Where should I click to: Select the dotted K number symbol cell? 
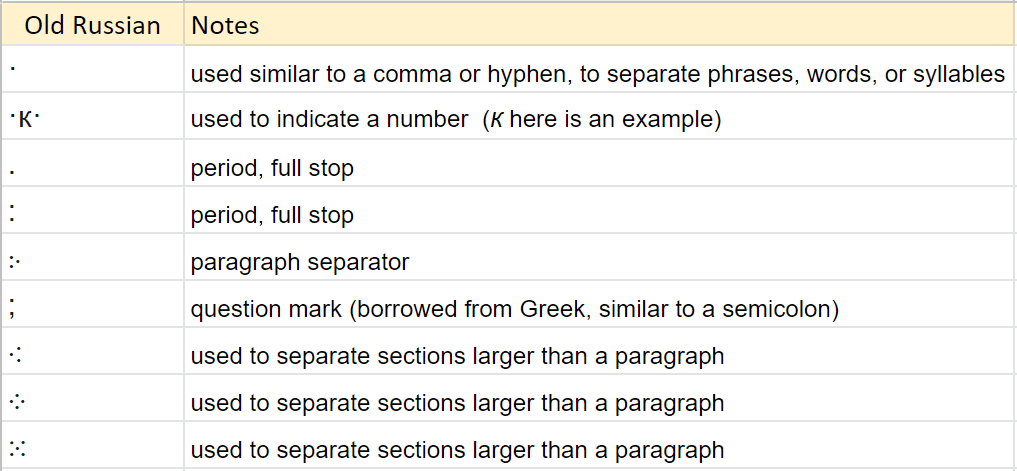[x=92, y=115]
